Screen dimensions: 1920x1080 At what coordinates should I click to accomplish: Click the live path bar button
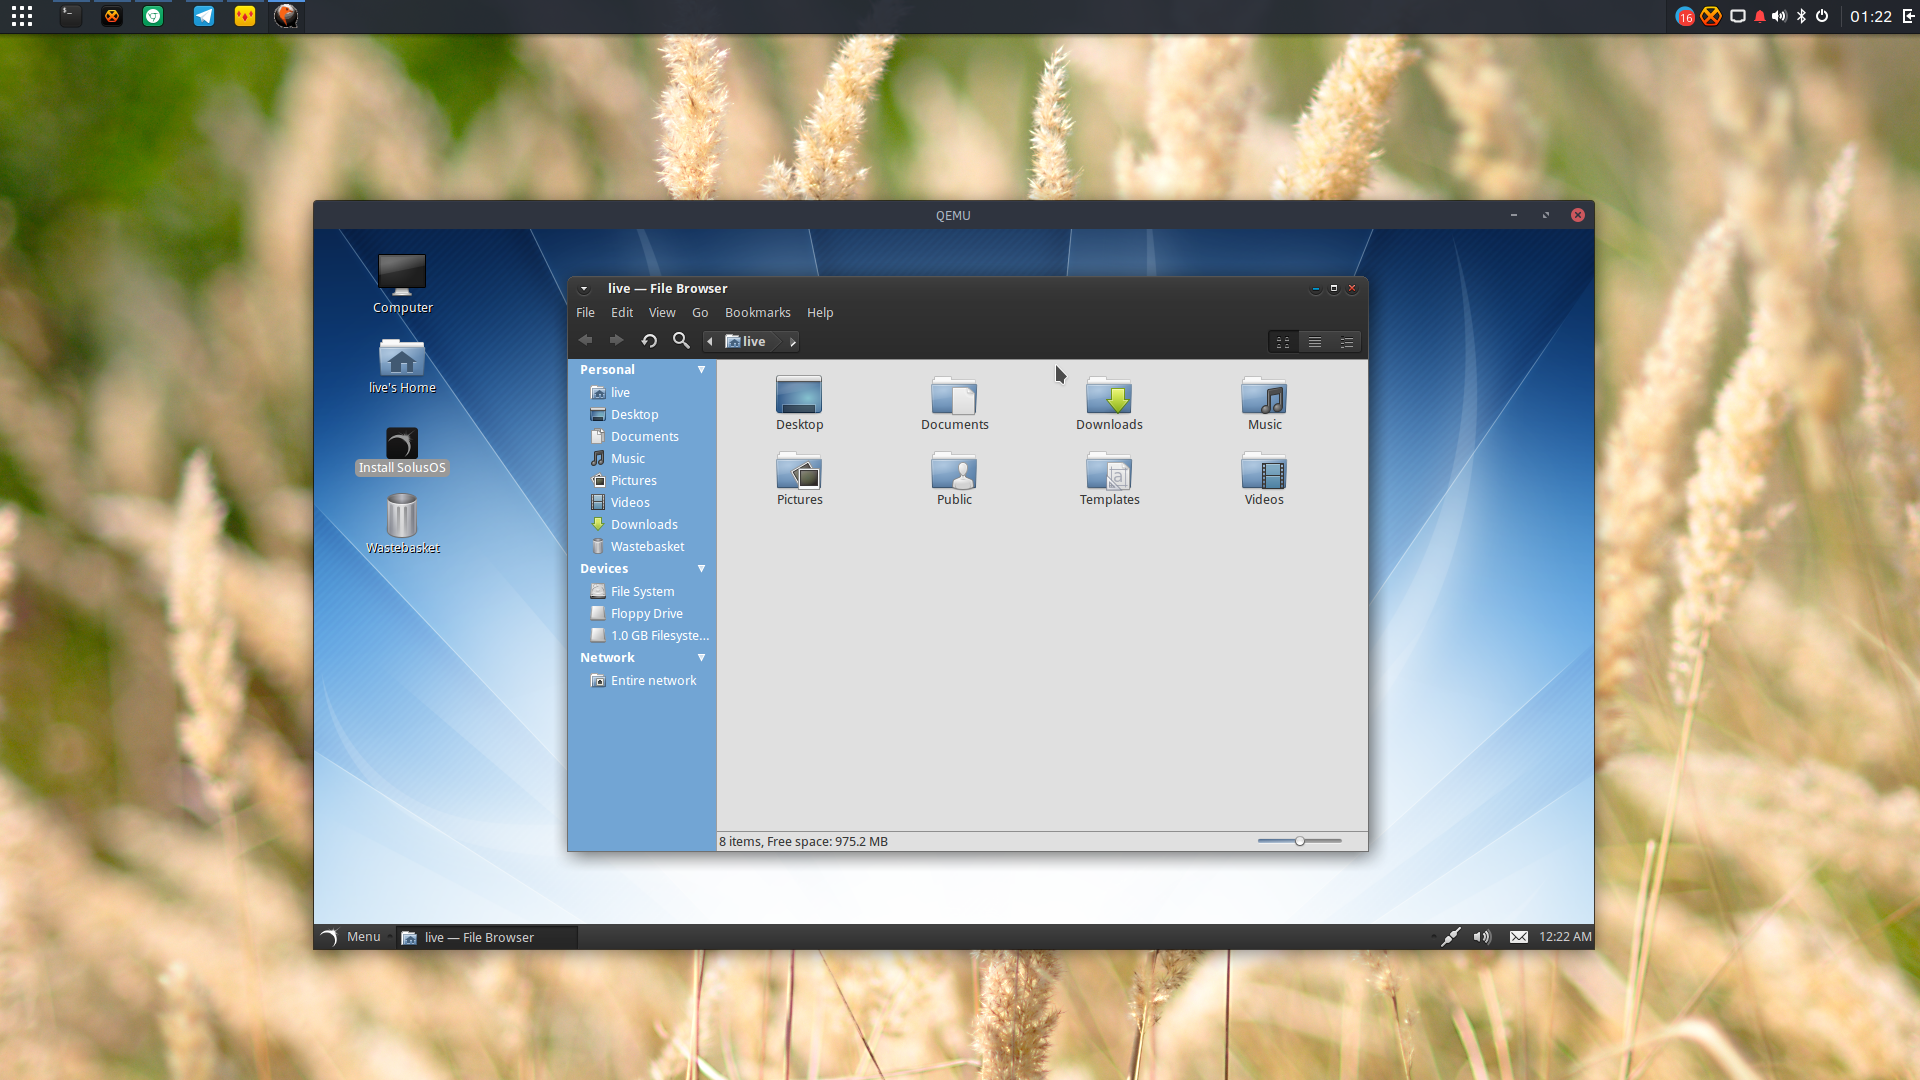746,342
